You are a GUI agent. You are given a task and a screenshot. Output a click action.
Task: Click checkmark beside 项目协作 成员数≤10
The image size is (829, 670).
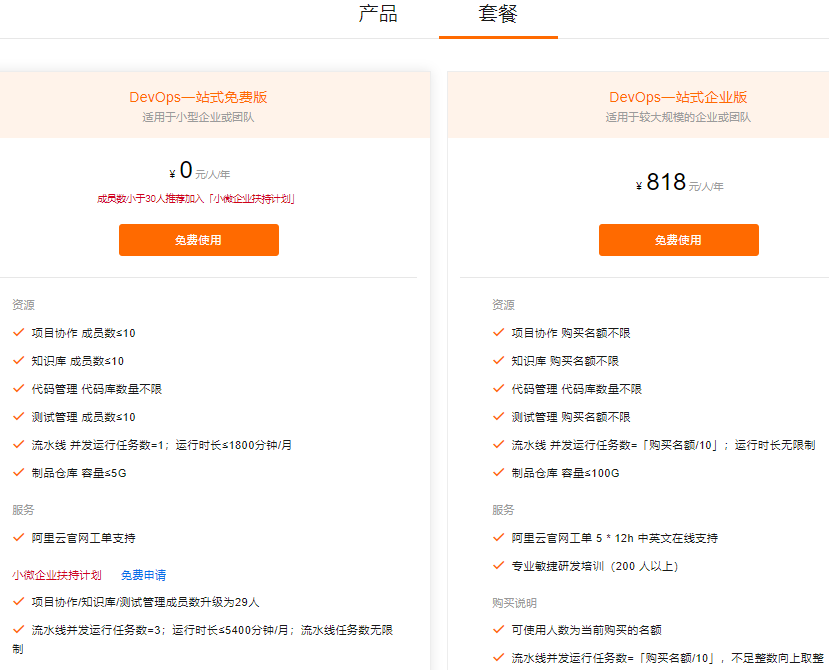(x=19, y=333)
